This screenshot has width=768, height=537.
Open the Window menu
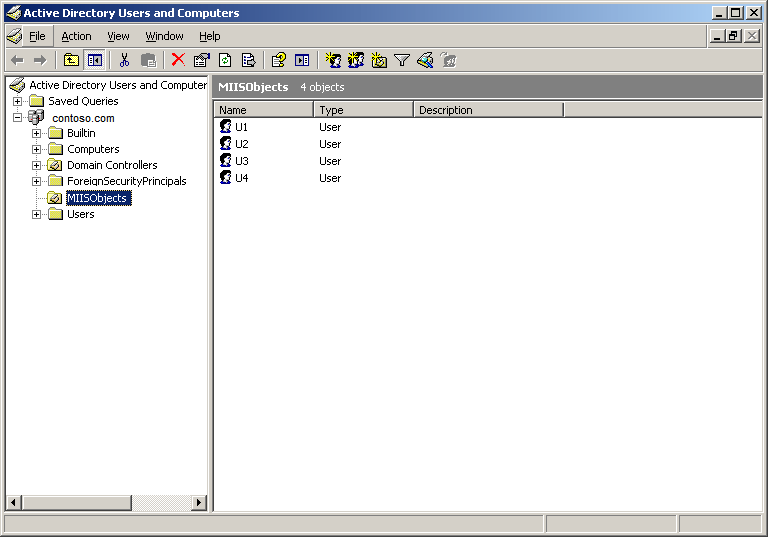(x=165, y=36)
